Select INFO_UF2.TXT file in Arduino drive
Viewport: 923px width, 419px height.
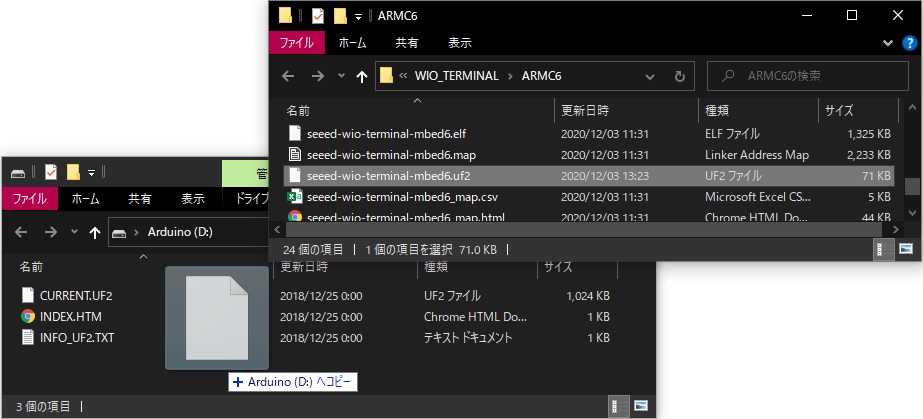click(x=77, y=338)
